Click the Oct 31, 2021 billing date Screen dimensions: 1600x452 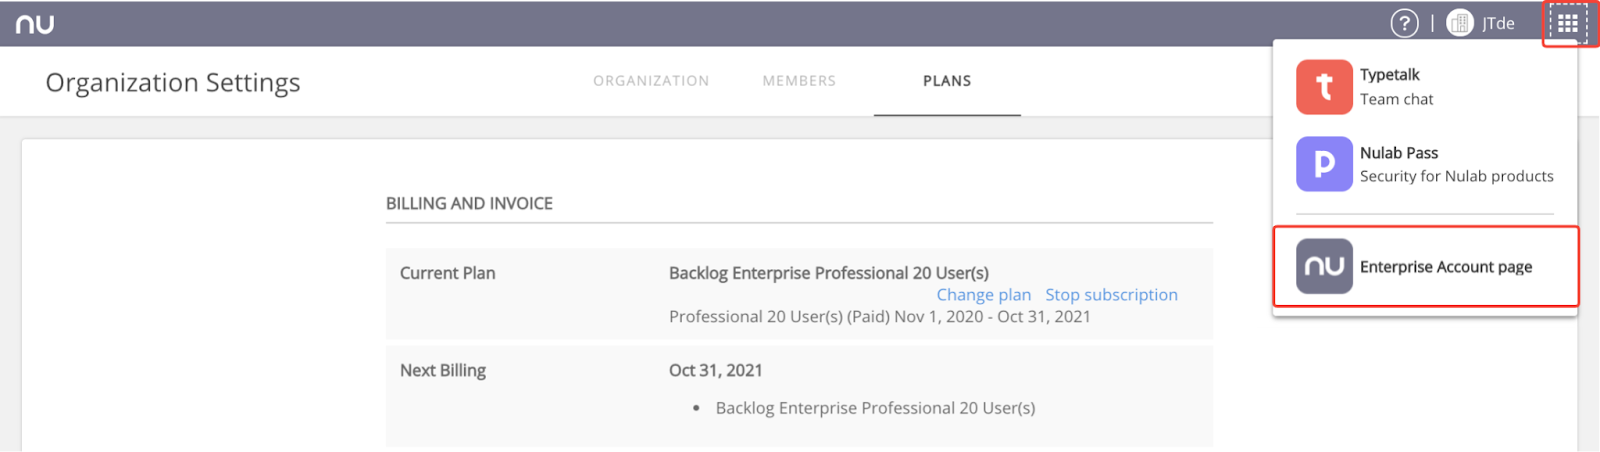tap(715, 370)
